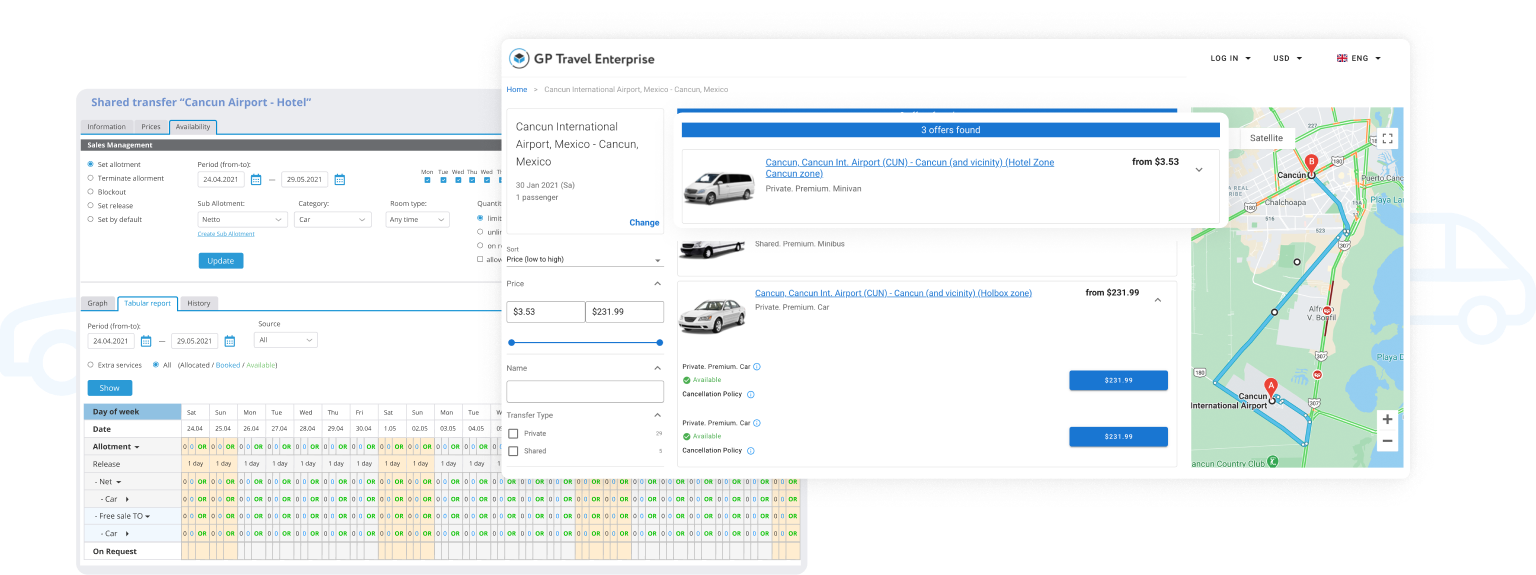This screenshot has height=575, width=1536.
Task: Click Change in the search summary
Action: click(644, 223)
